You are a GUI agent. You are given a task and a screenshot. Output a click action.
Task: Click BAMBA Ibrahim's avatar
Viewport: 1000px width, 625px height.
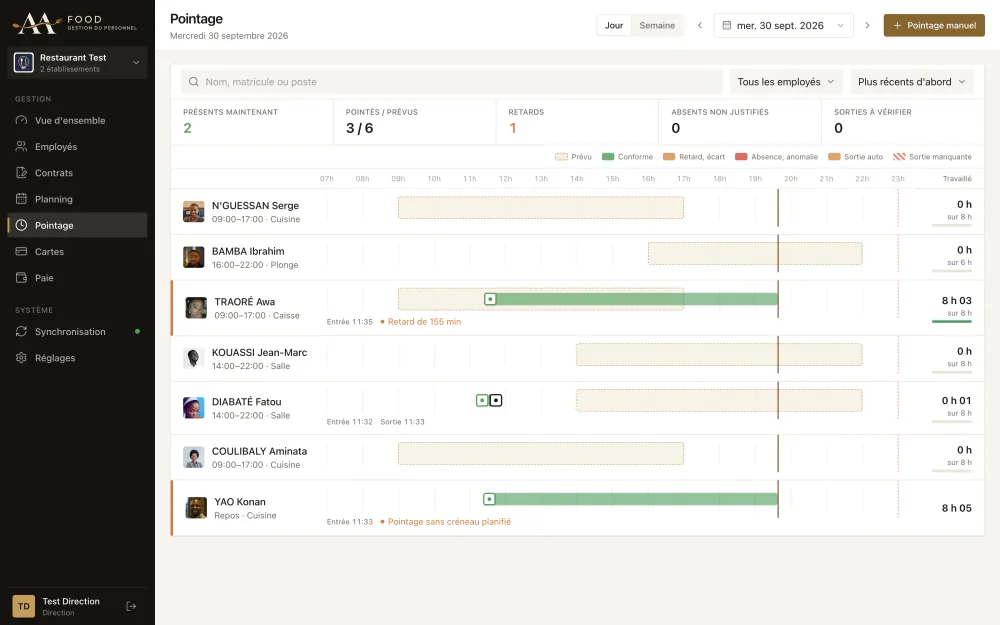click(194, 258)
